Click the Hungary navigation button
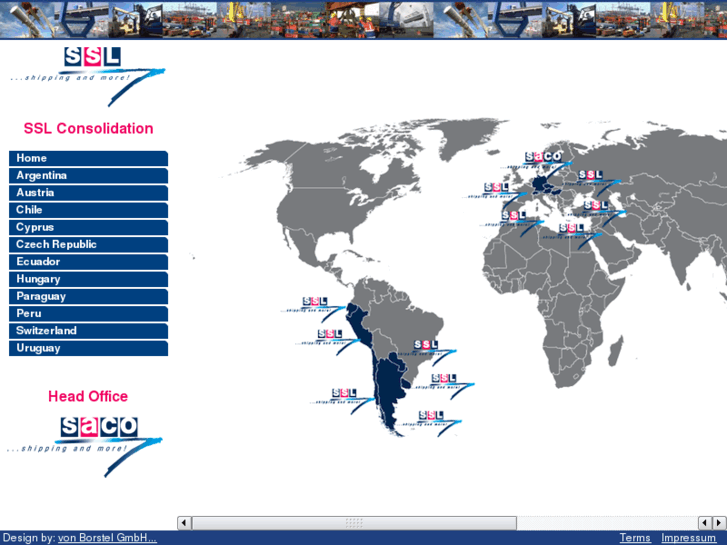 click(88, 279)
